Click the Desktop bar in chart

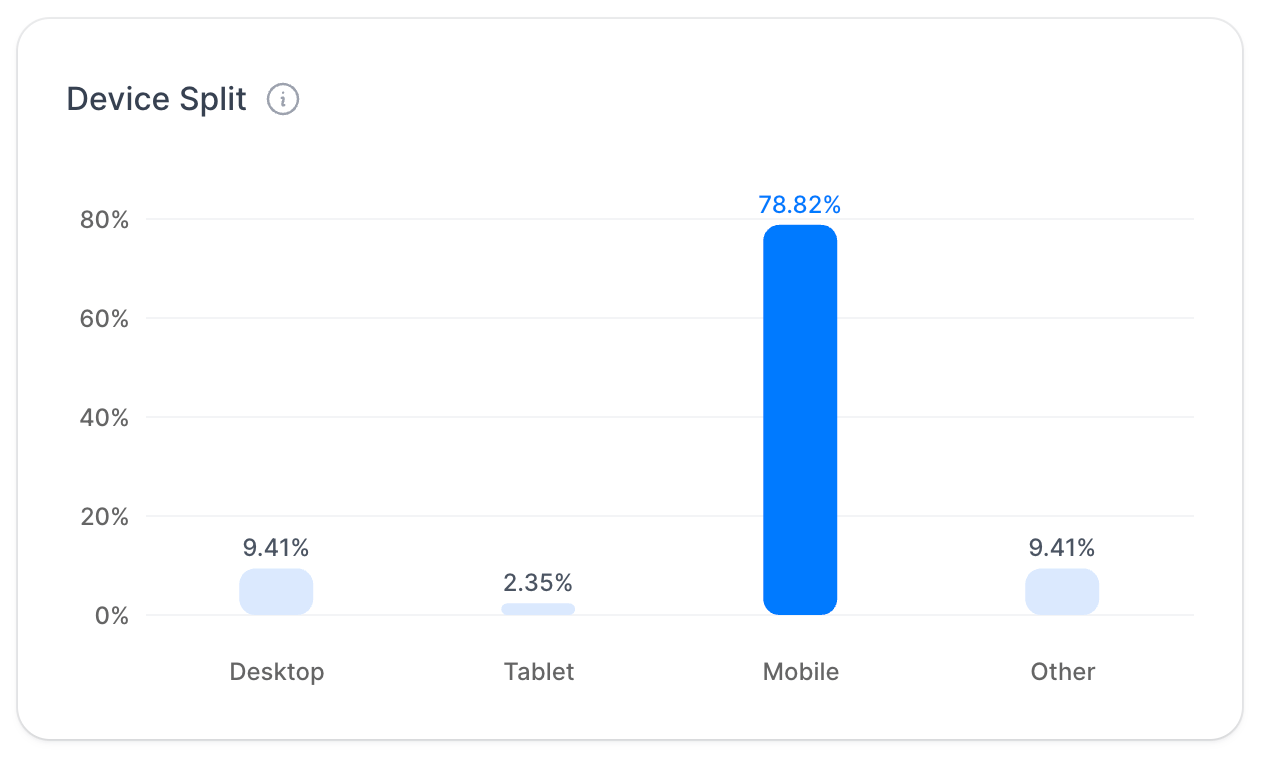(276, 592)
